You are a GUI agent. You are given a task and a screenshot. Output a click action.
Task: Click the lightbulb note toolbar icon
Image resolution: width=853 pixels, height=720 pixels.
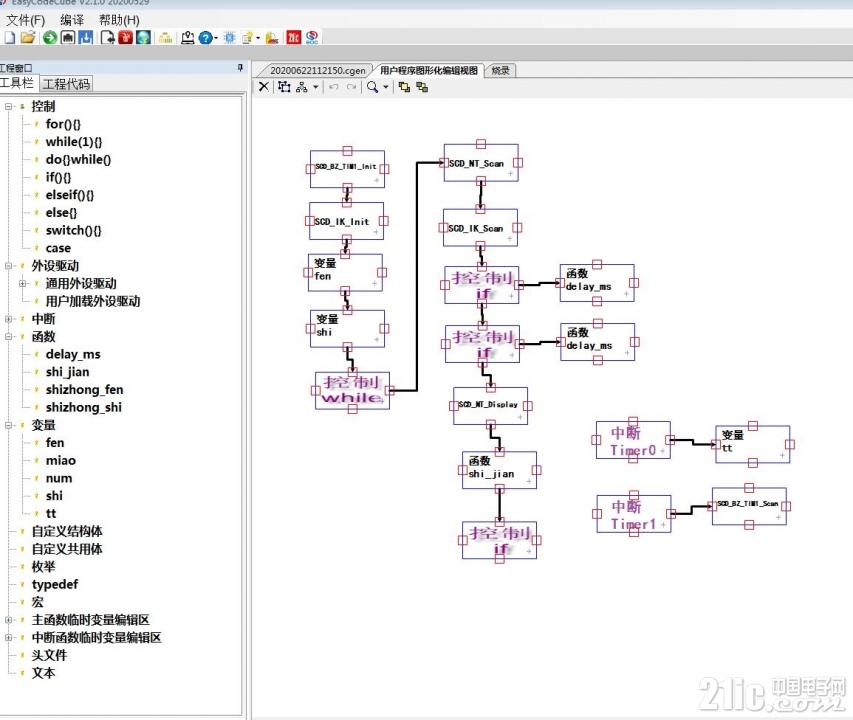pos(248,38)
